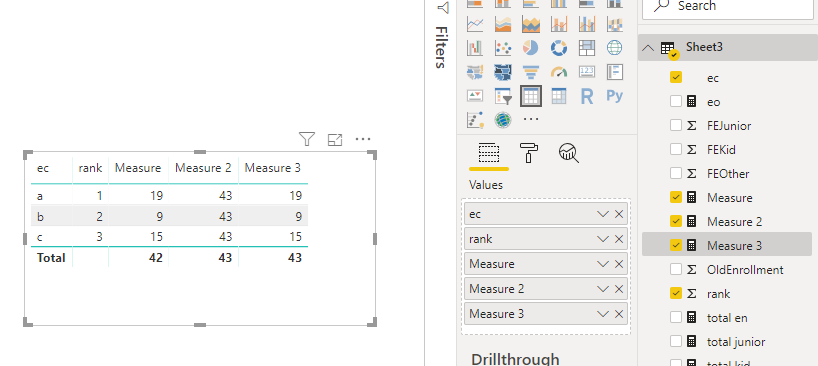818x366 pixels.
Task: Open dropdown for Measure in Values
Action: pyautogui.click(x=603, y=264)
